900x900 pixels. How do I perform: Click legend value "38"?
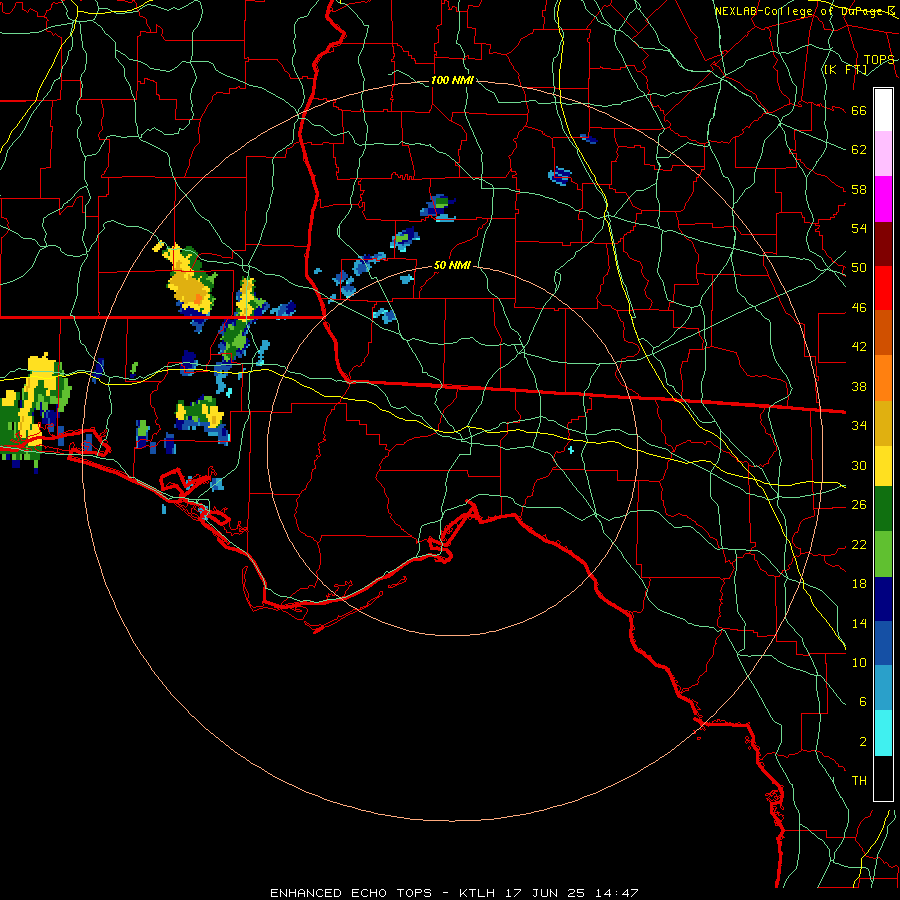(859, 386)
